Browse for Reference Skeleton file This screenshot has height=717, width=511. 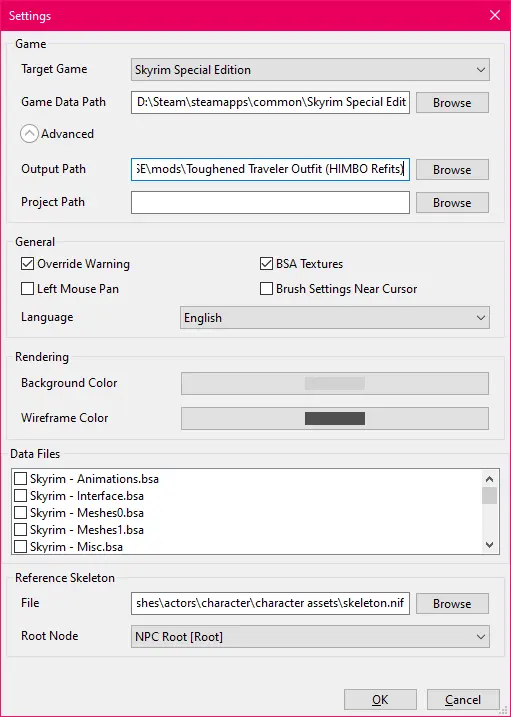pos(452,604)
